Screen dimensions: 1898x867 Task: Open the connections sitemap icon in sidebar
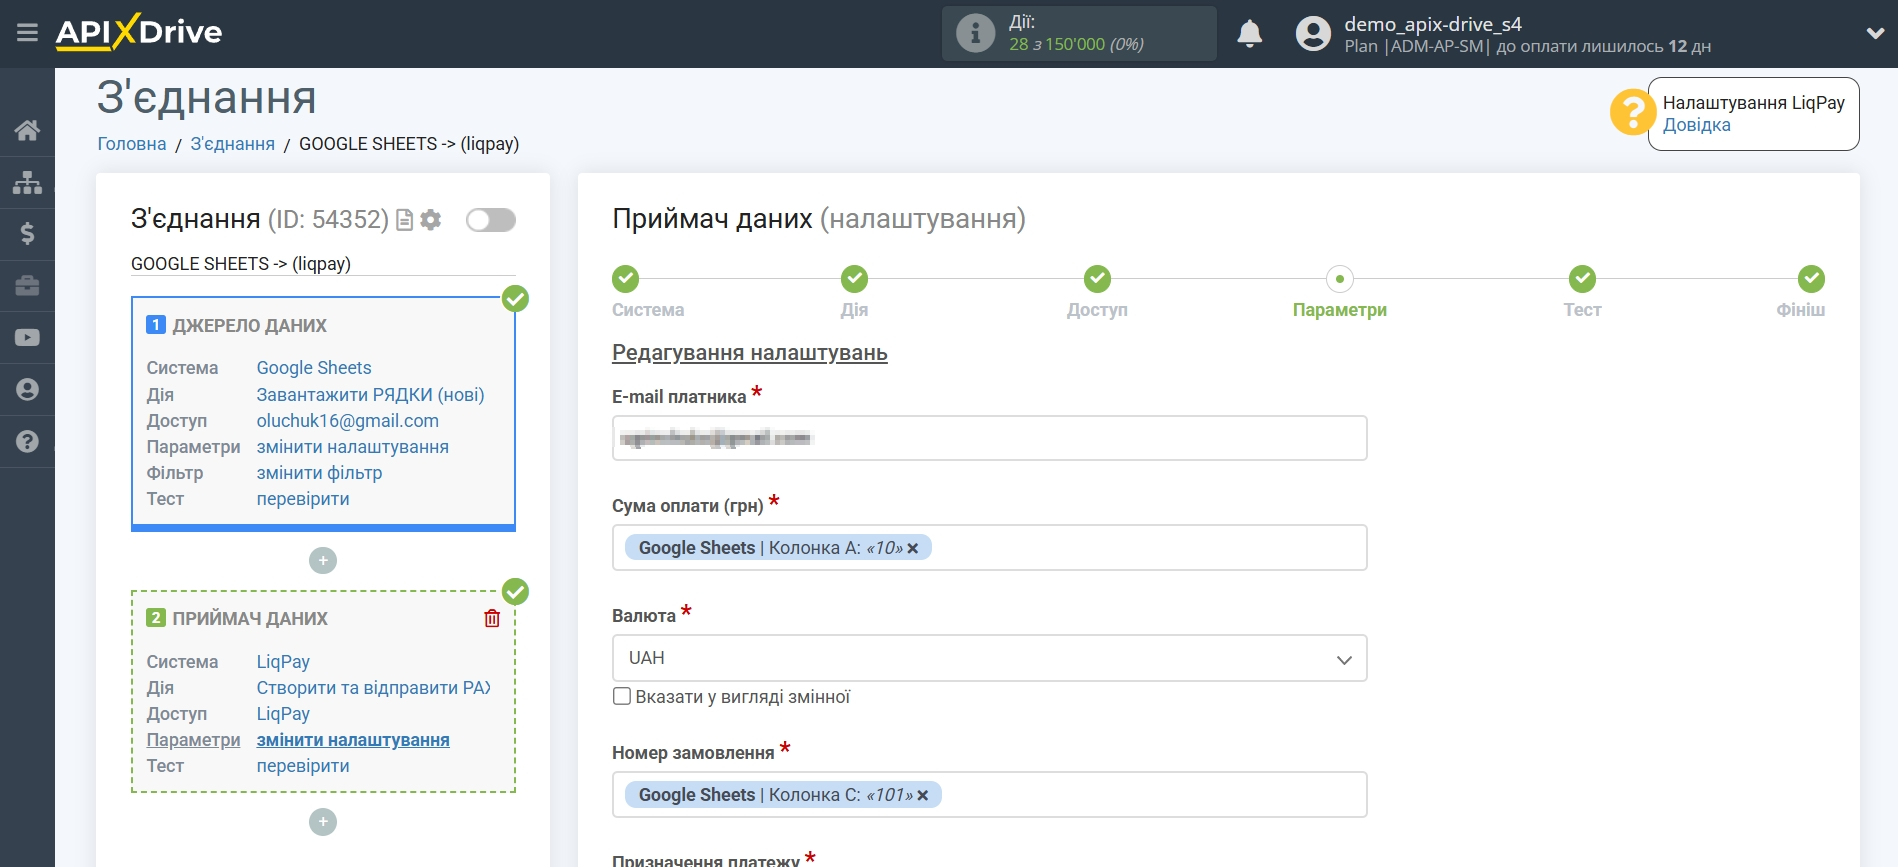(x=27, y=182)
